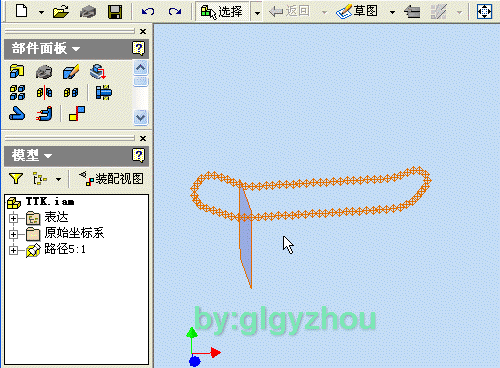The width and height of the screenshot is (500, 368).
Task: Click the Place Component icon
Action: (17, 71)
